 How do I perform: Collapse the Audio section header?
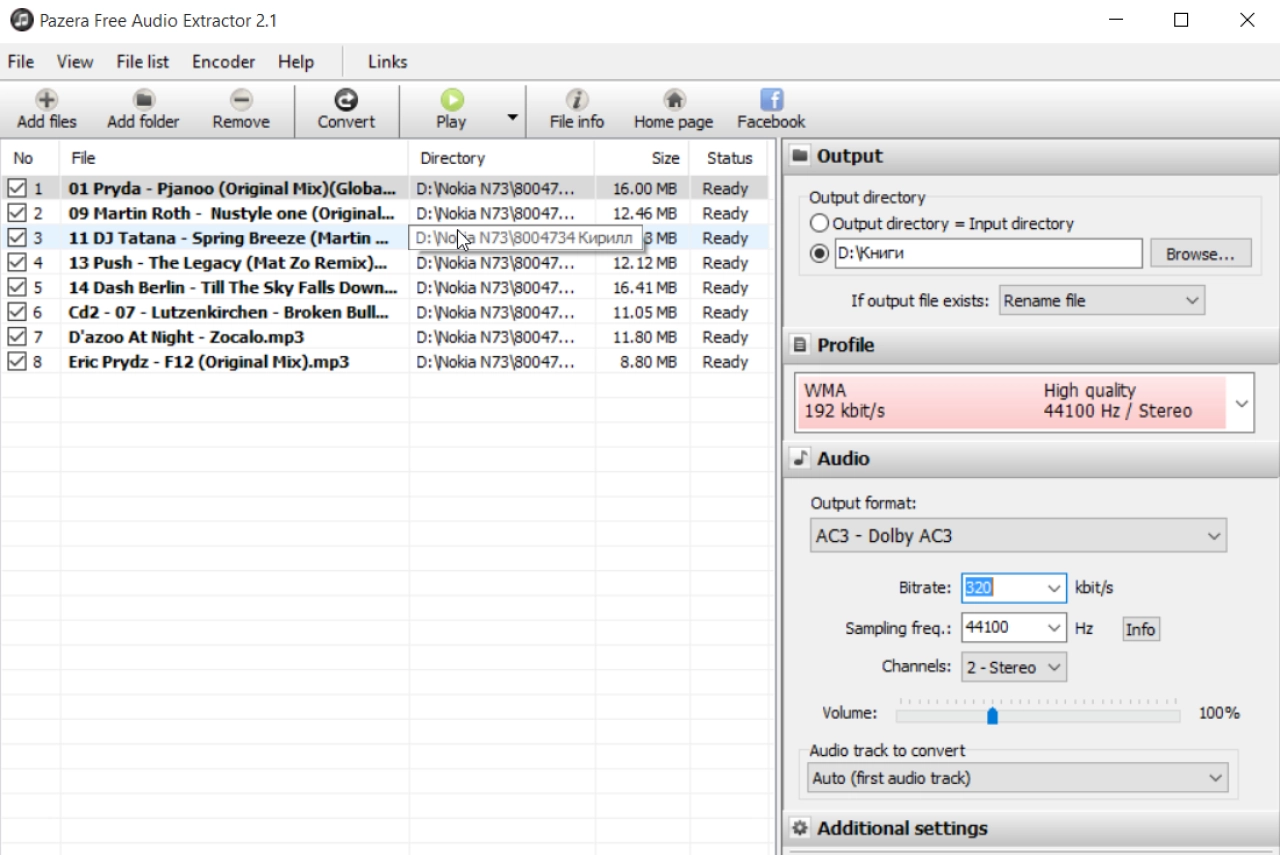[x=1031, y=458]
